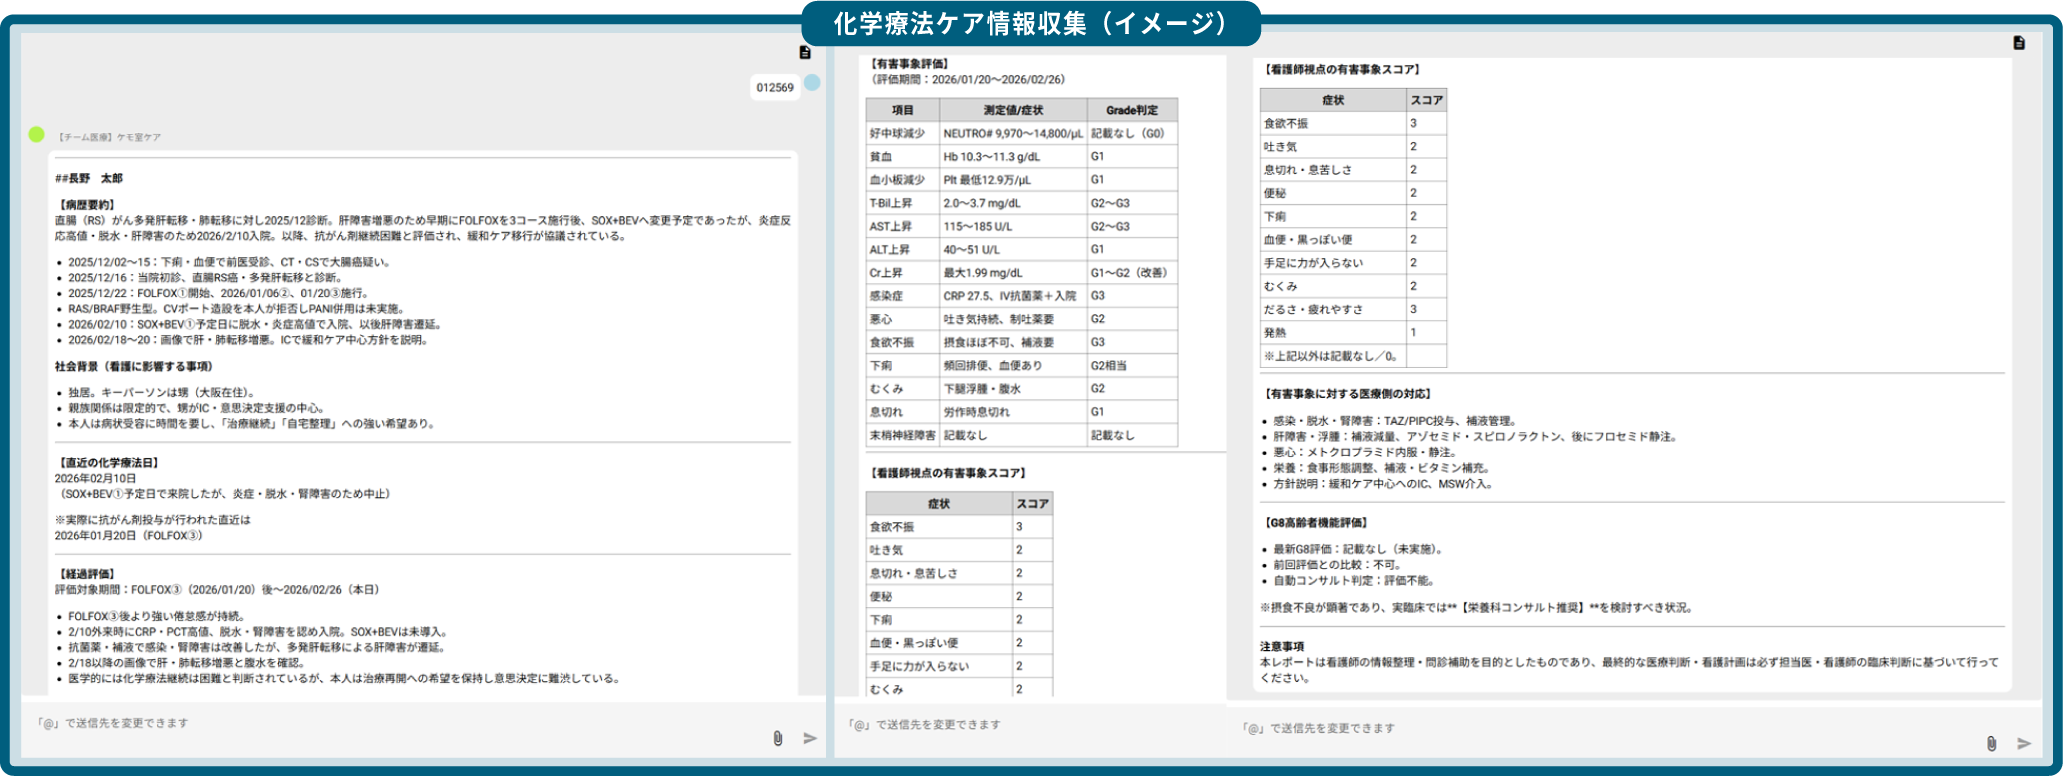
Task: Open the 【チーム医療】ケモ室ケア sender name
Action: tap(108, 137)
